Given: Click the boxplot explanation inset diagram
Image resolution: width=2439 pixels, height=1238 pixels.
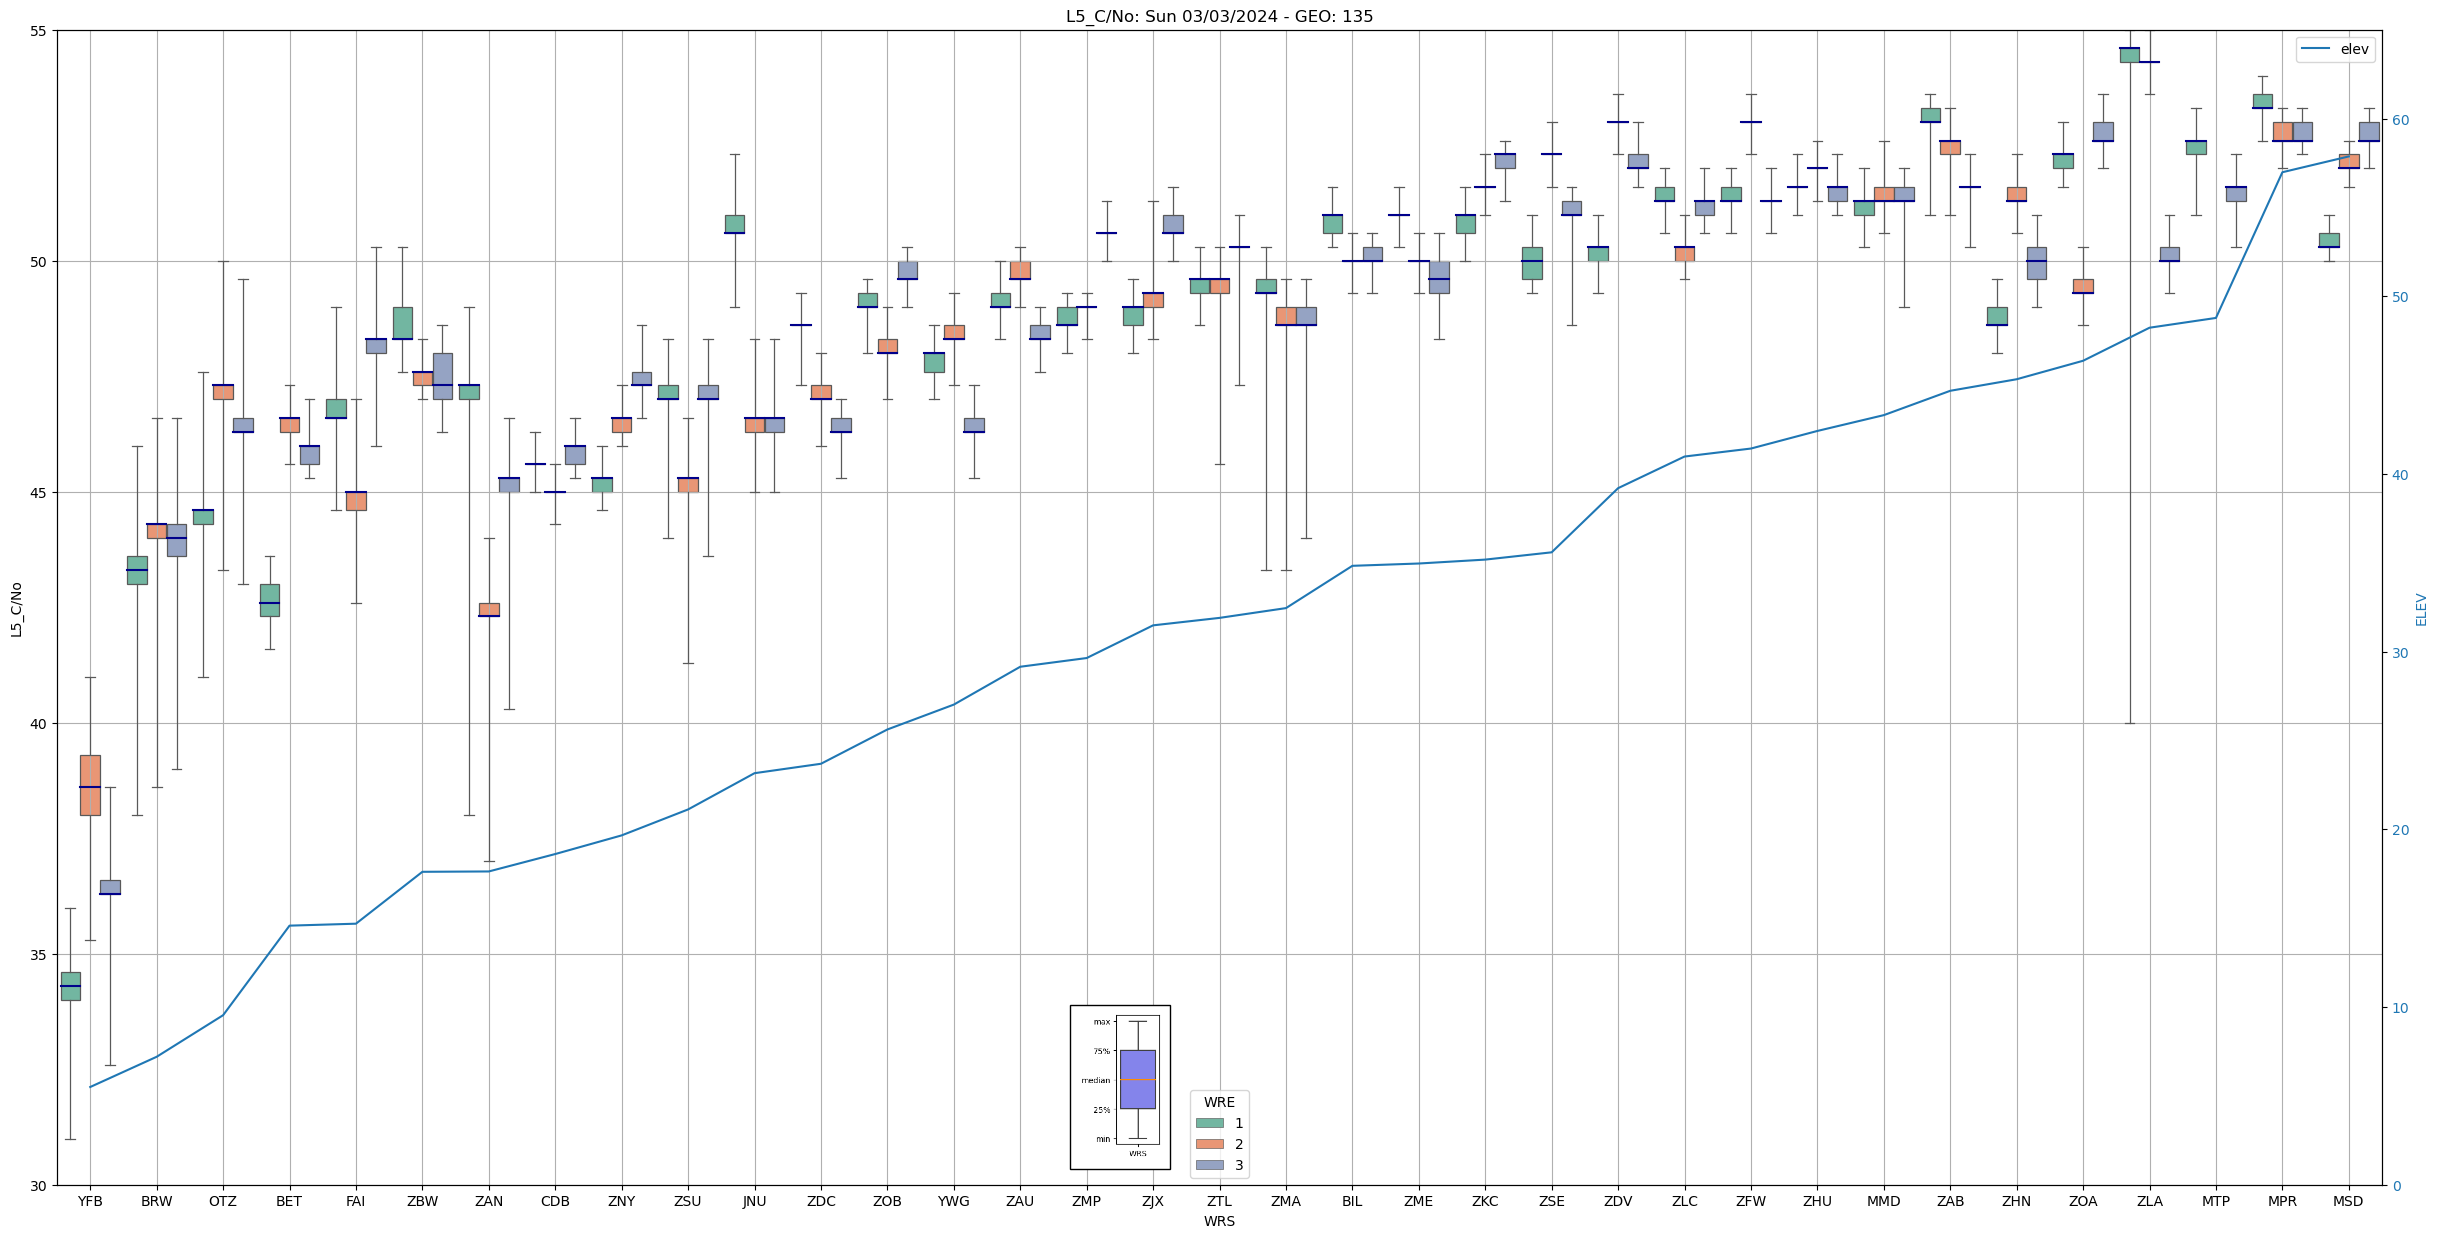Looking at the screenshot, I should [1120, 1087].
